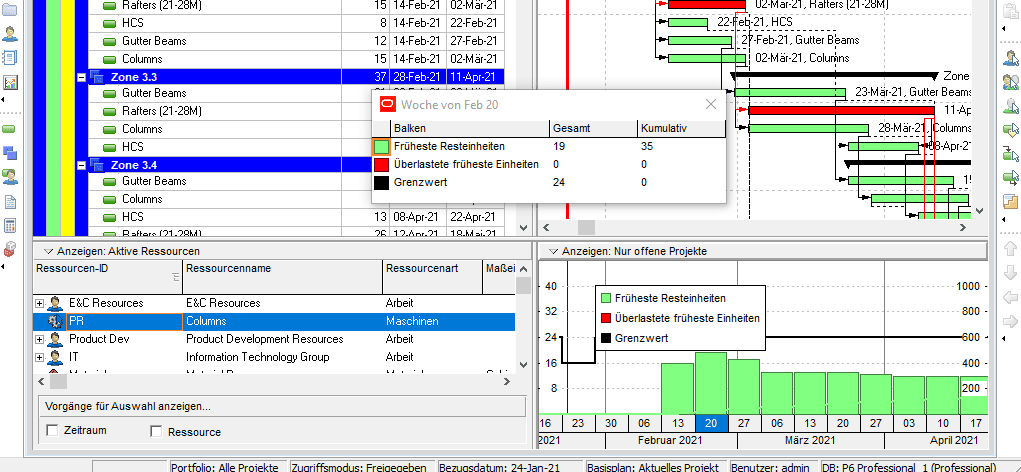Sort by the Ressourcenart column header
Viewport: 1021px width, 472px height.
(x=432, y=277)
